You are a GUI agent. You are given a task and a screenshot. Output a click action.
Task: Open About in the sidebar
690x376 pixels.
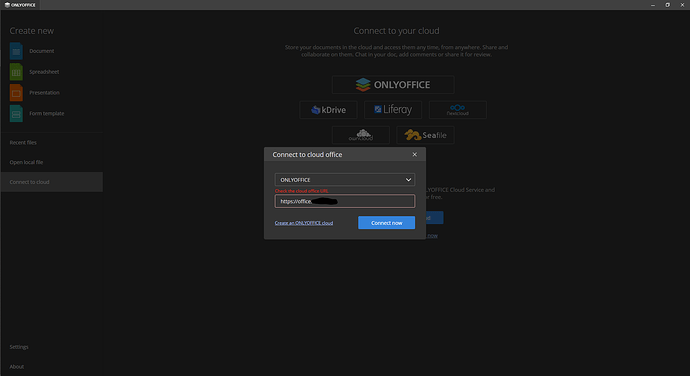pos(17,366)
